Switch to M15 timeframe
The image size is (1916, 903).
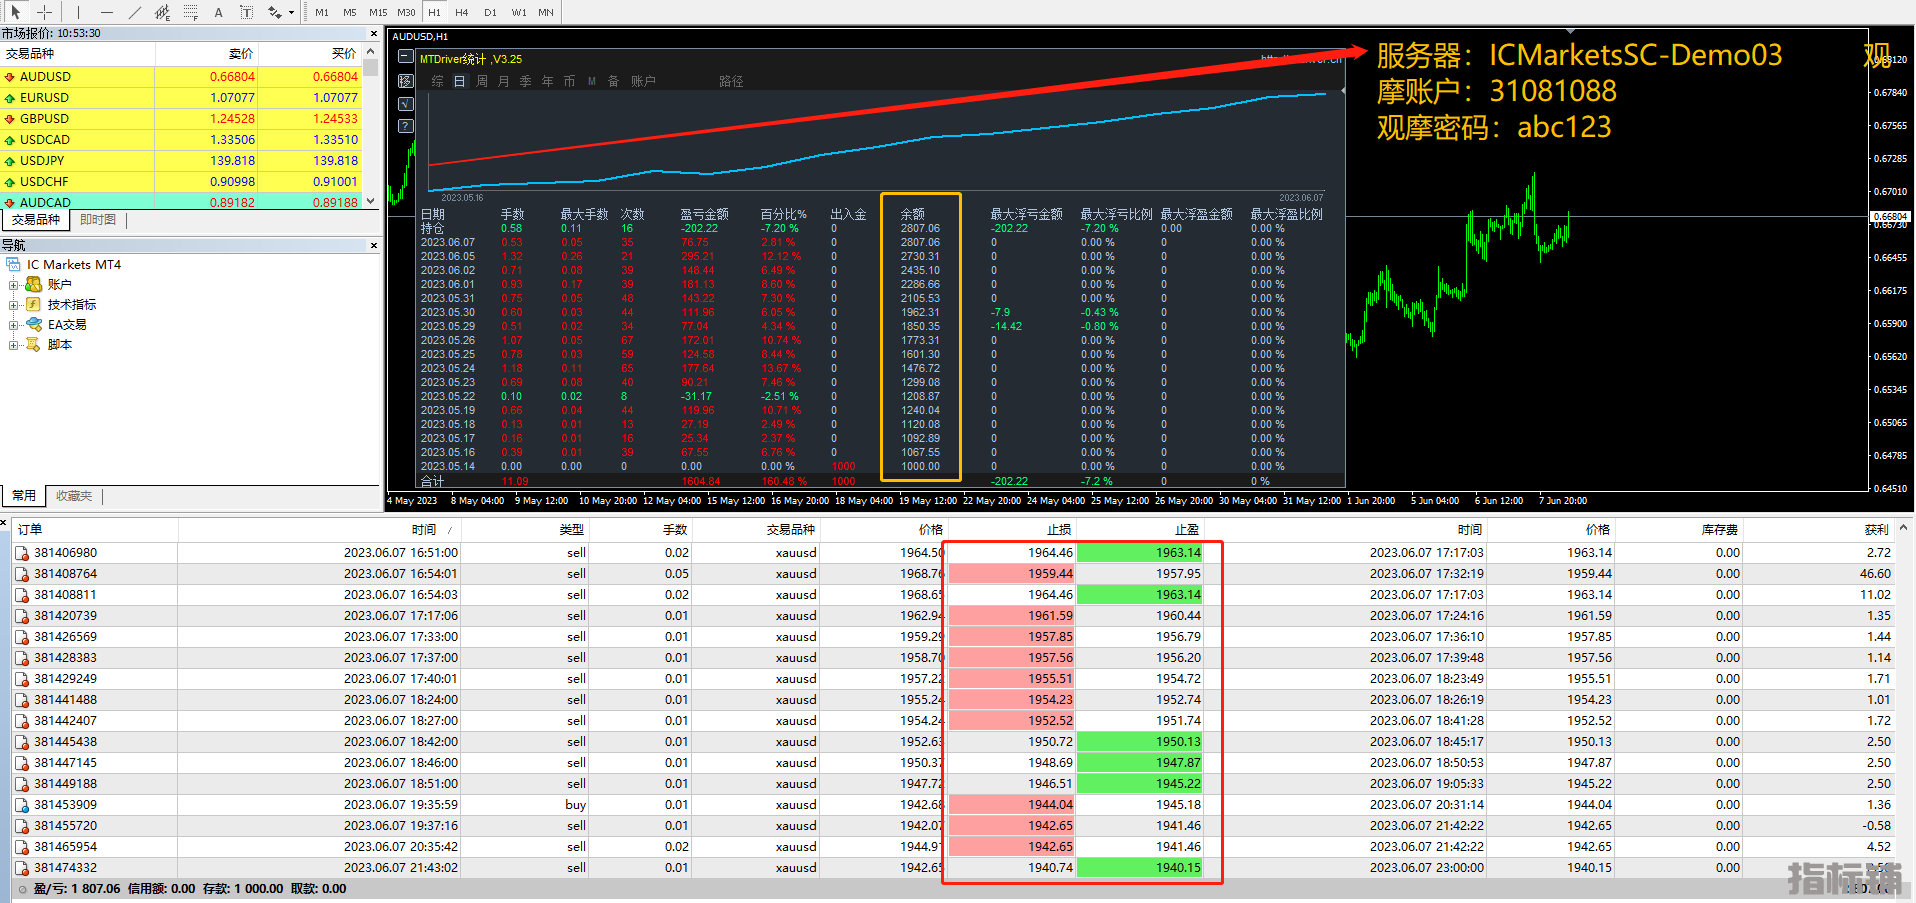tap(378, 12)
